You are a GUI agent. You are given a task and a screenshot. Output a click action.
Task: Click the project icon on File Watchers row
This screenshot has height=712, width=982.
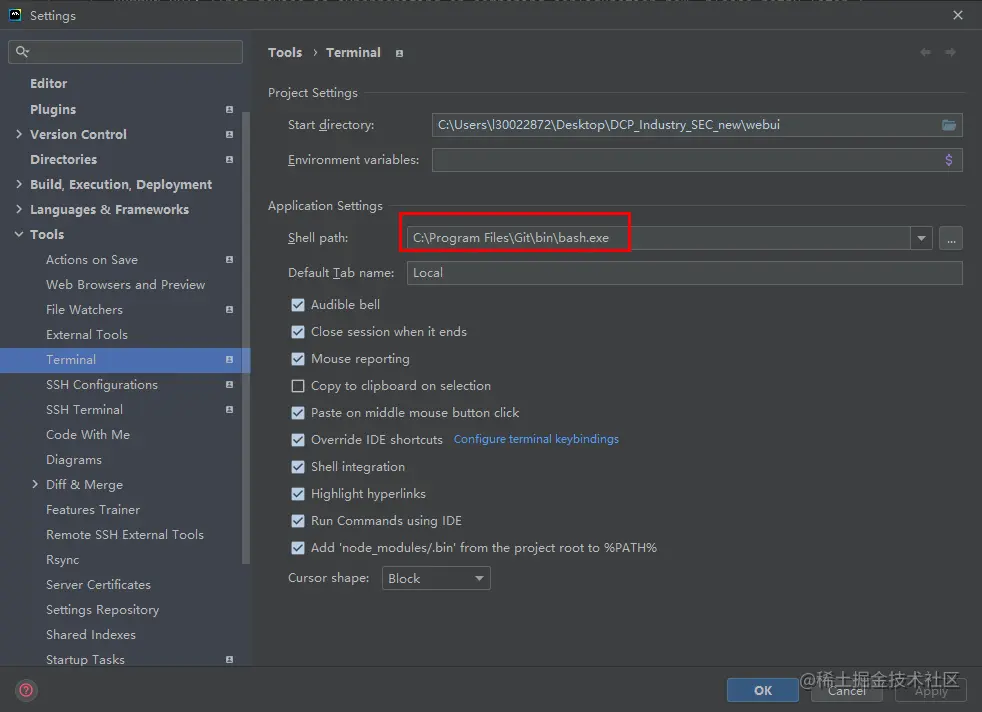(x=229, y=309)
